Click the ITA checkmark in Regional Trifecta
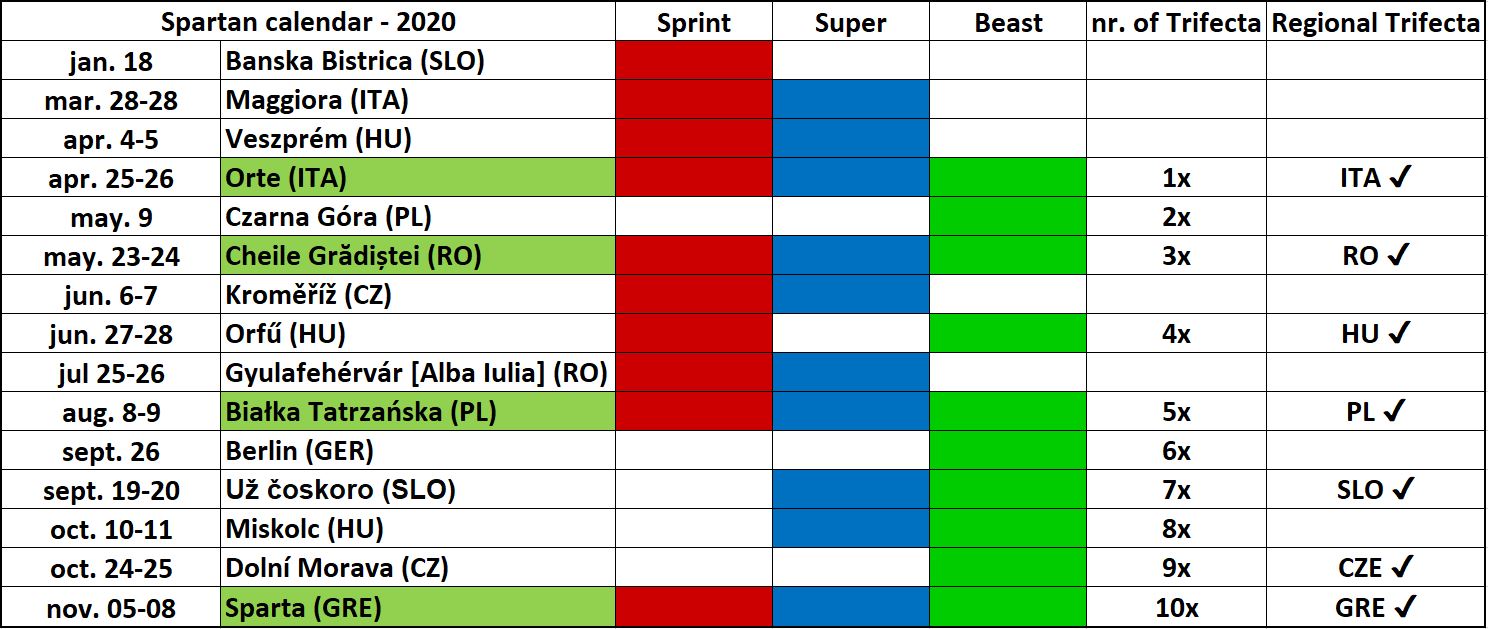Image resolution: width=1488 pixels, height=629 pixels. (1398, 178)
